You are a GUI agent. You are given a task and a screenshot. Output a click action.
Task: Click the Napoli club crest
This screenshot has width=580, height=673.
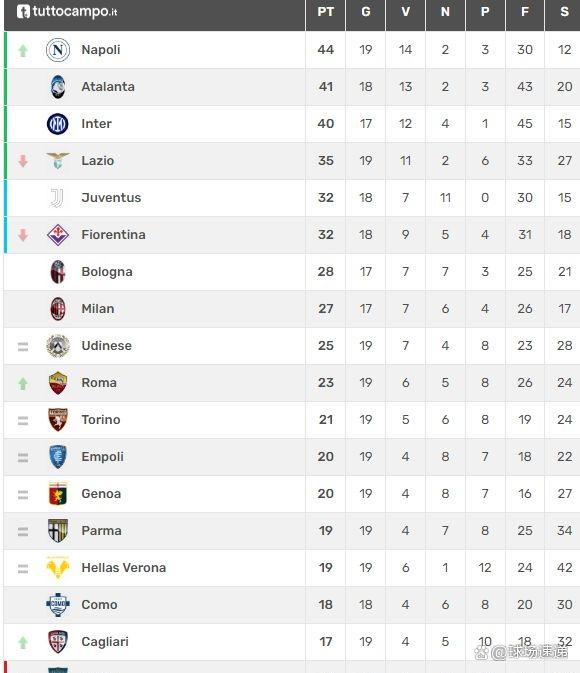click(58, 50)
